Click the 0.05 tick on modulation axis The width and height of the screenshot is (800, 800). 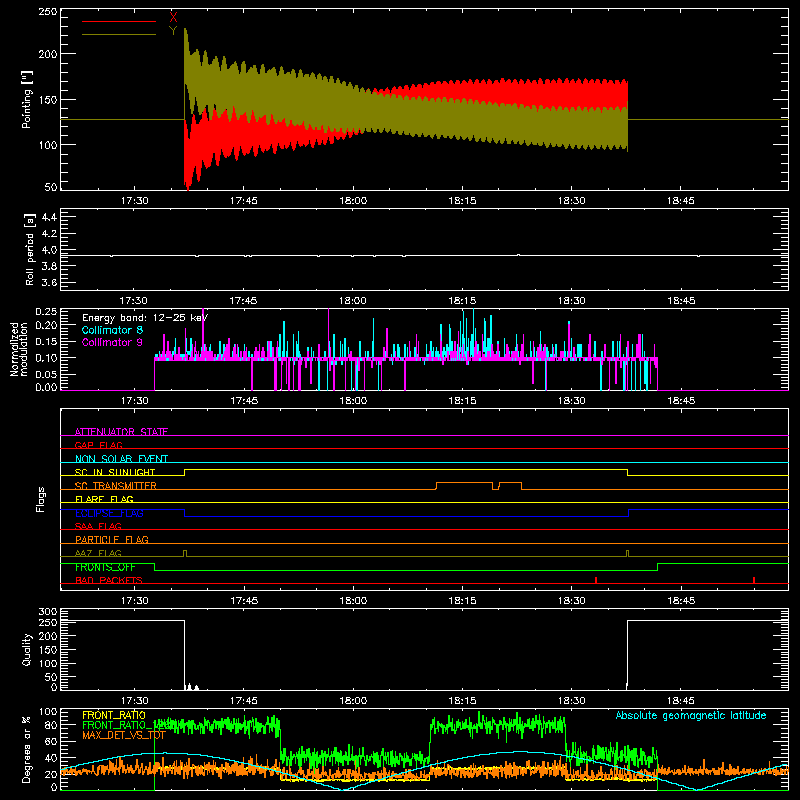pyautogui.click(x=46, y=374)
